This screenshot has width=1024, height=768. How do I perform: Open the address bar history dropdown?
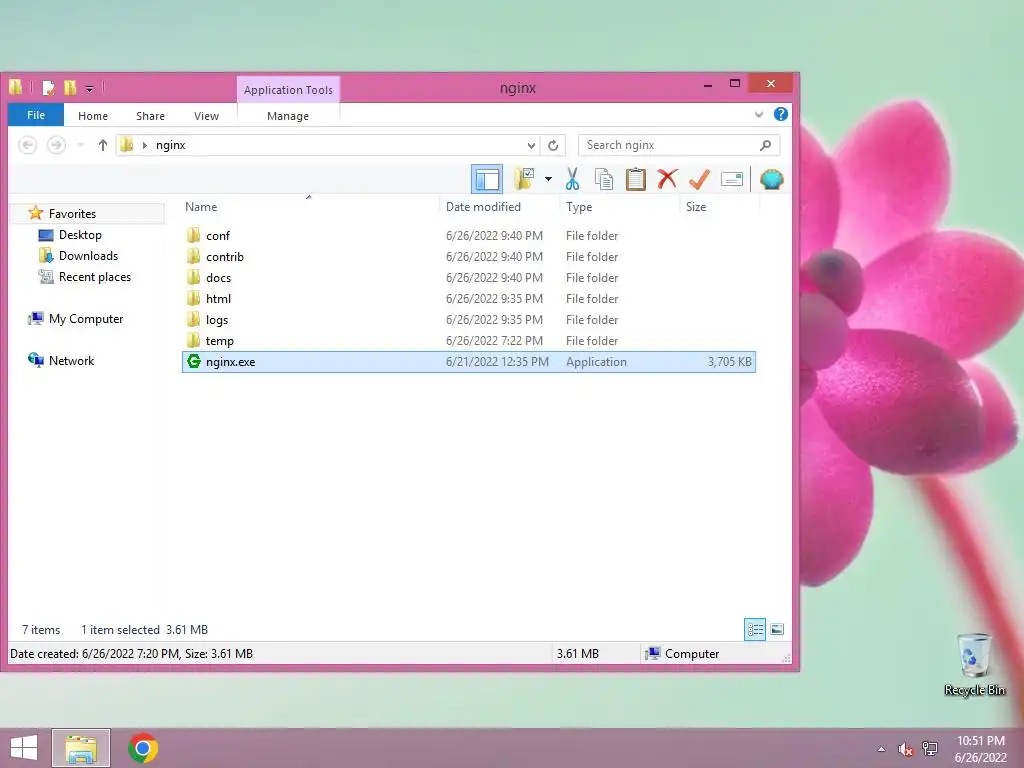(x=531, y=145)
